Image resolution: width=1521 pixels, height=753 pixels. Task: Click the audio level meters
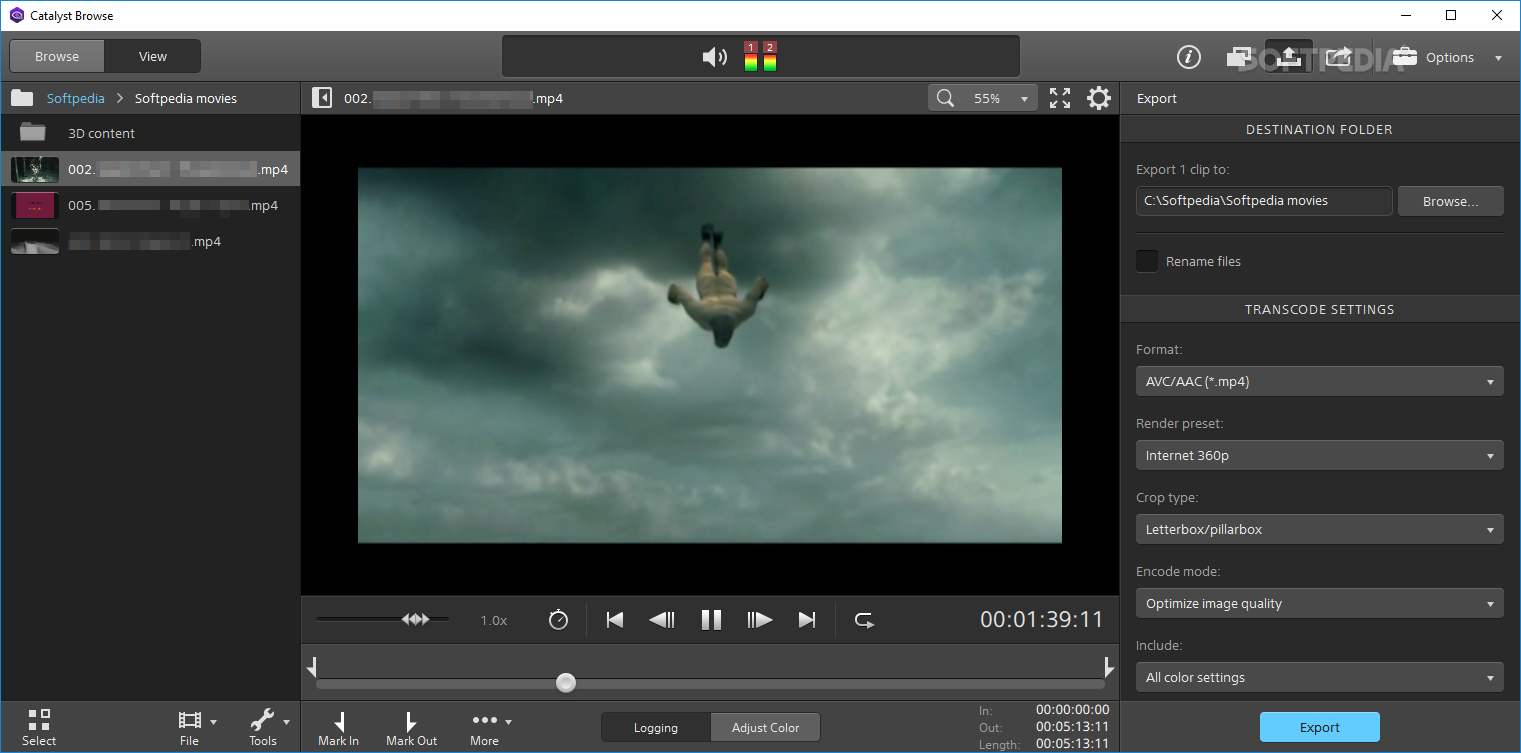click(760, 57)
